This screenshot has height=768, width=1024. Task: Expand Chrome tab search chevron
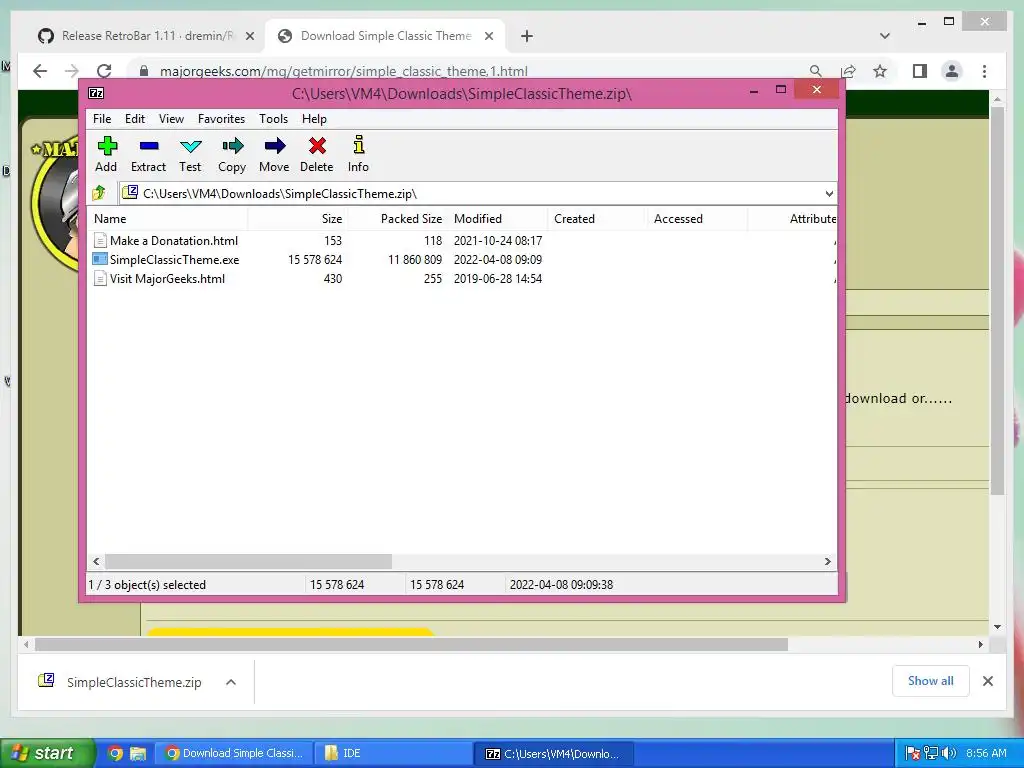pyautogui.click(x=885, y=36)
